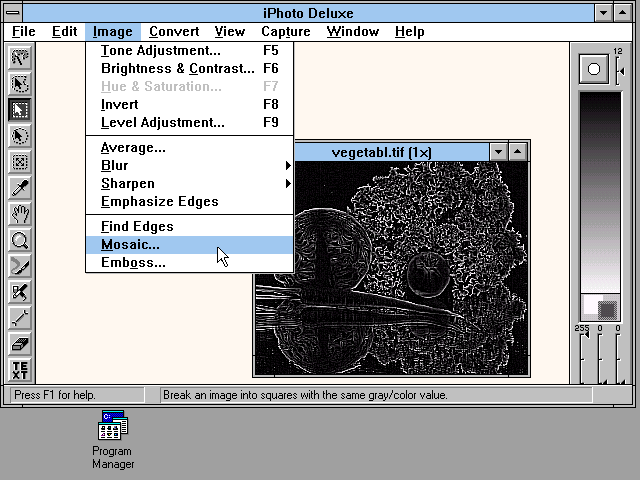640x480 pixels.
Task: Select the eraser tool
Action: click(20, 345)
